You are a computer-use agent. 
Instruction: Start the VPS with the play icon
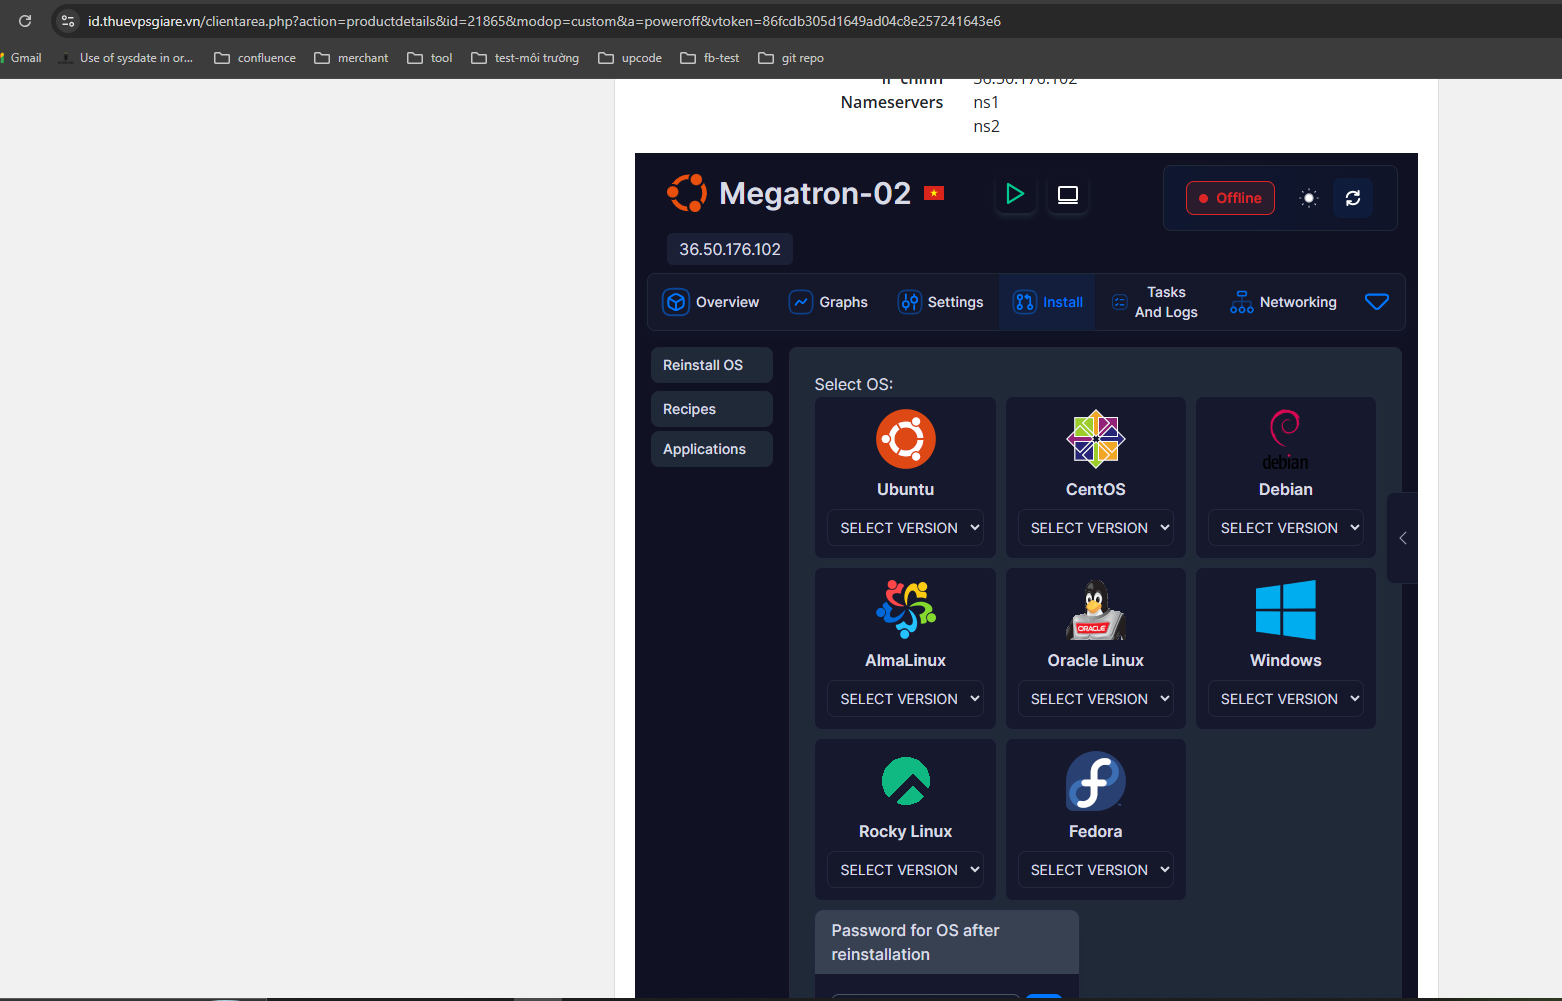1015,194
